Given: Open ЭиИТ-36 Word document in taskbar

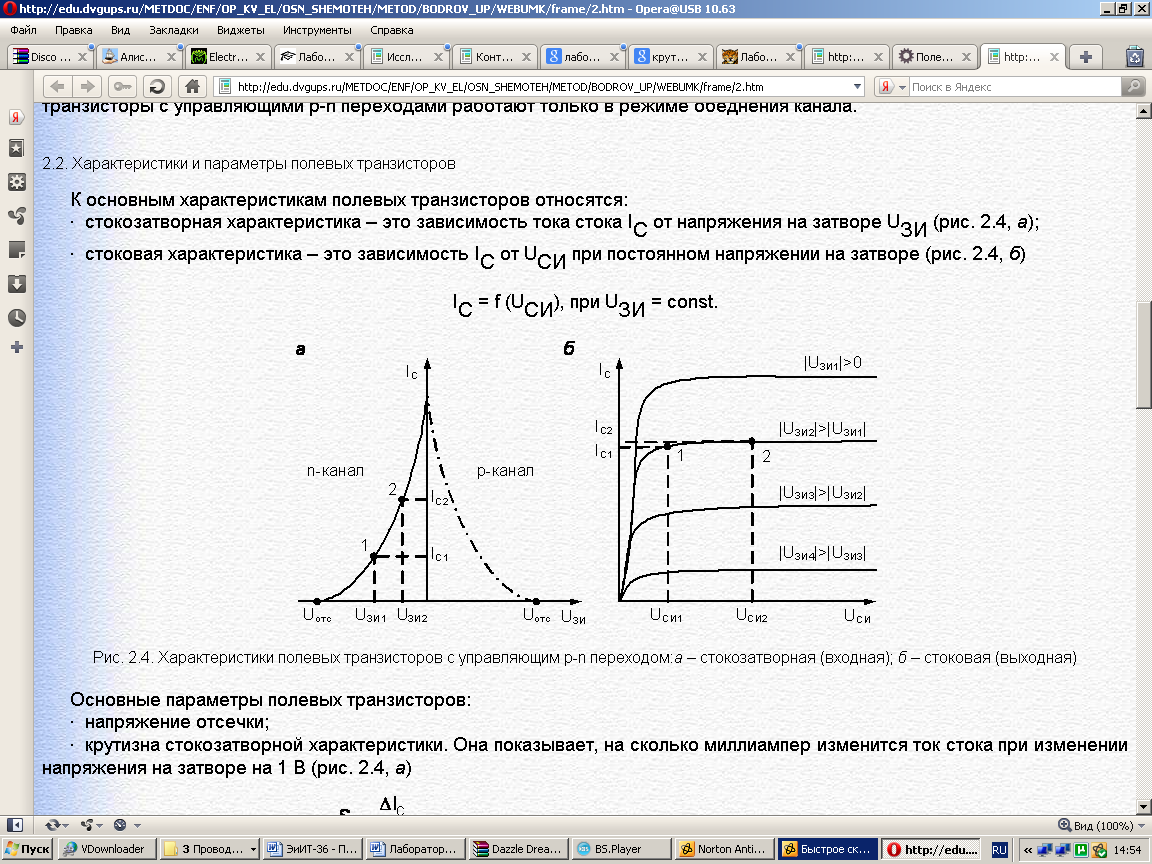Looking at the screenshot, I should pos(312,849).
